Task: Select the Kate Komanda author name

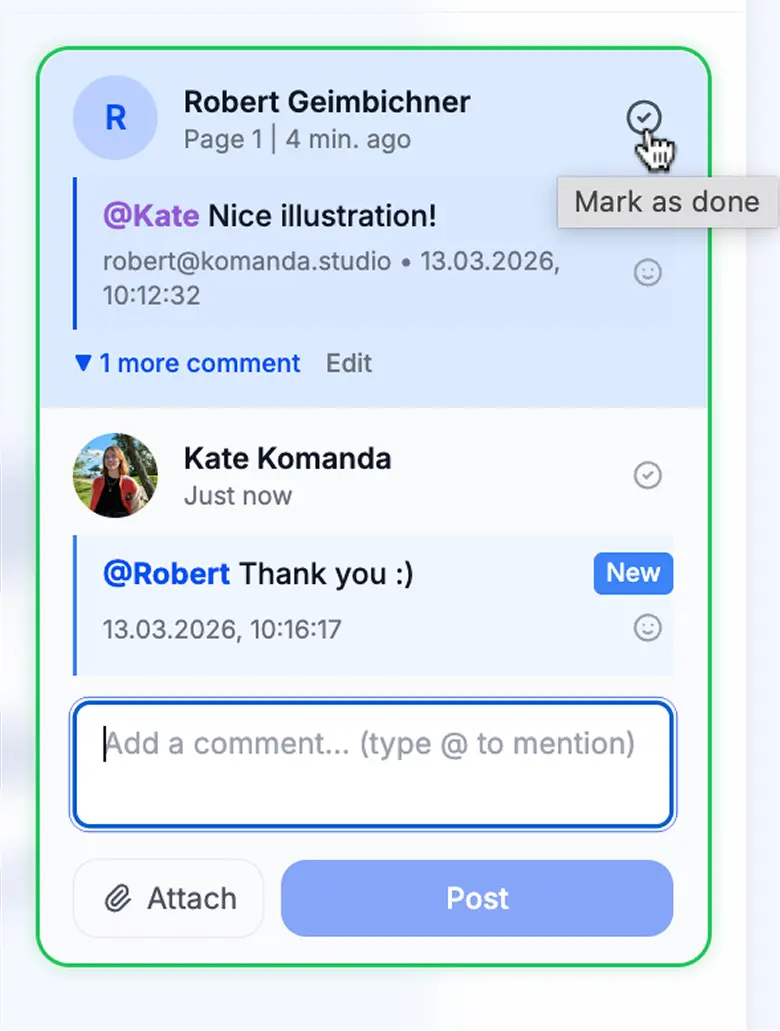Action: 287,459
